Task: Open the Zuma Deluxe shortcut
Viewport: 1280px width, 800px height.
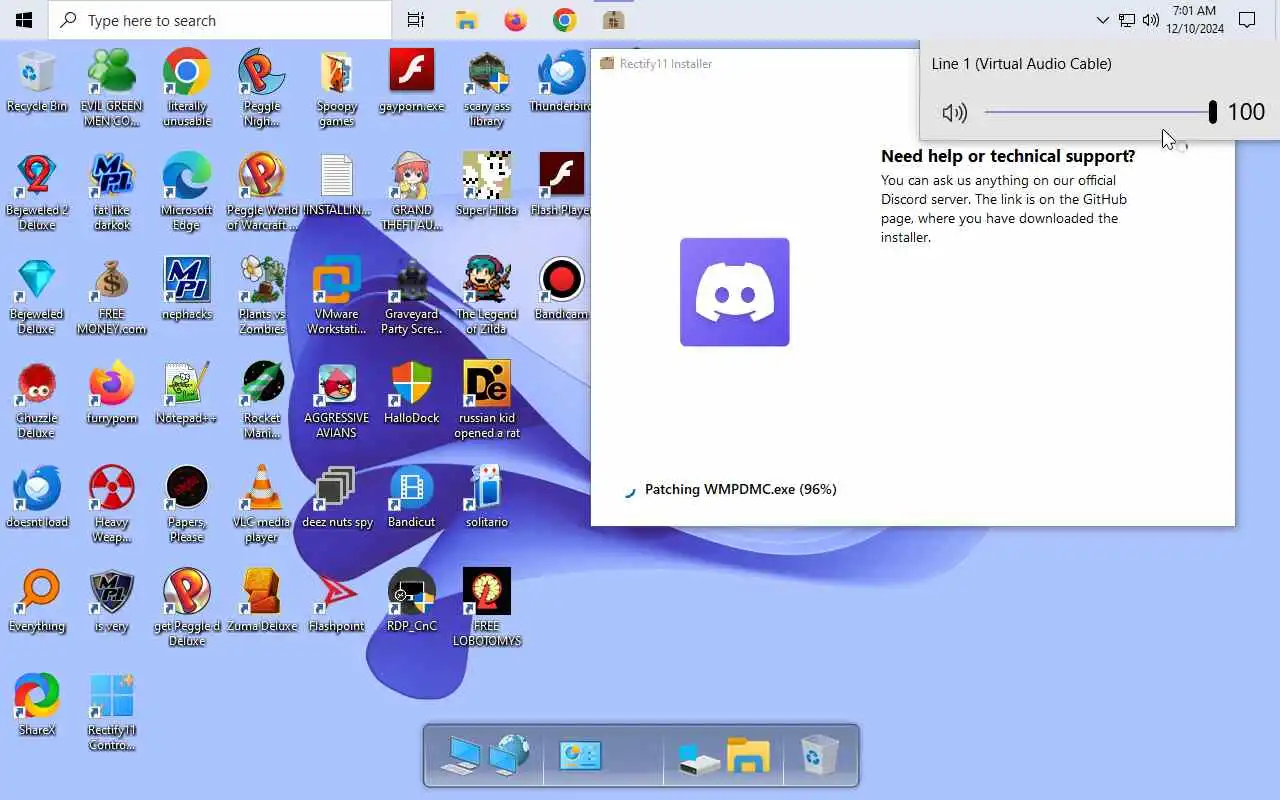Action: point(262,601)
